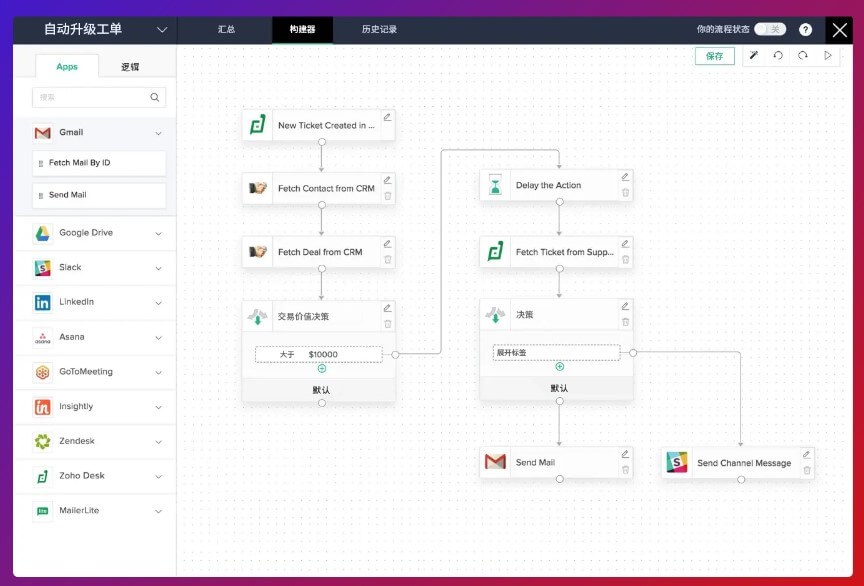Click the play test-run icon
Viewport: 864px width, 586px height.
[828, 55]
